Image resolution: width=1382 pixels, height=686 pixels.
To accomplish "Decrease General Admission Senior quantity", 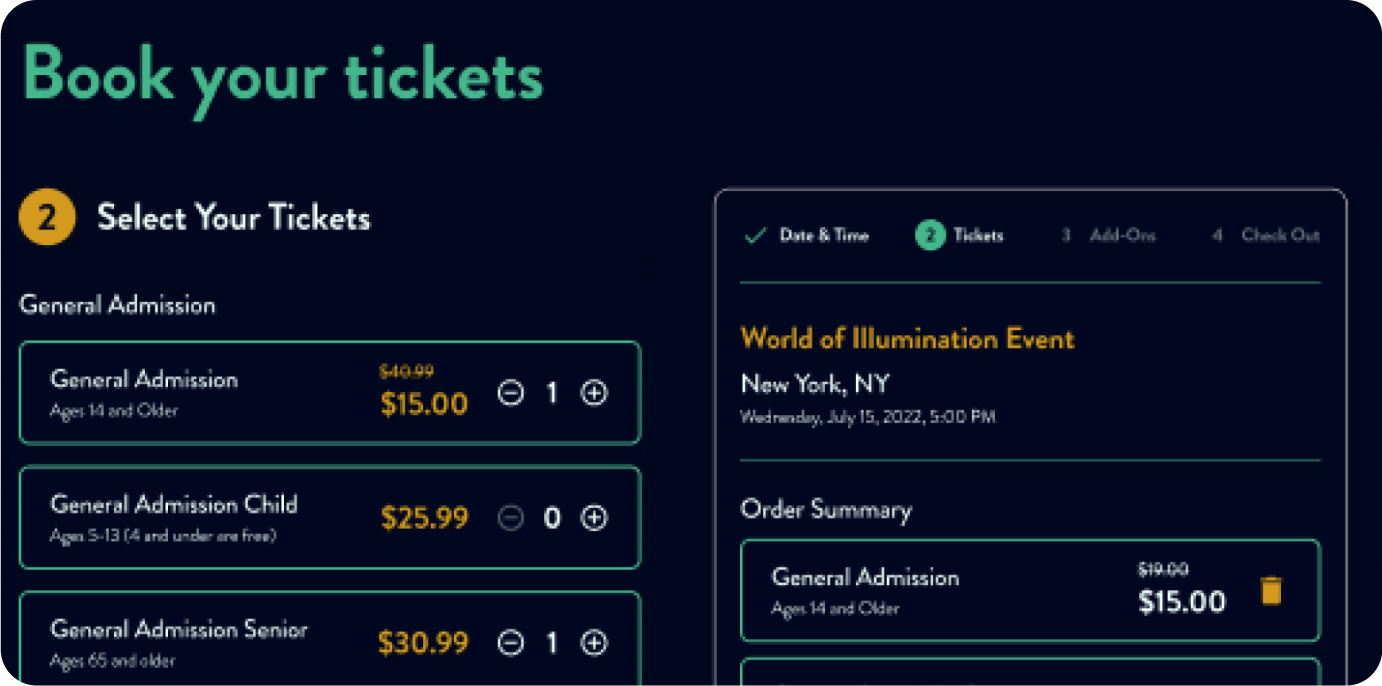I will click(511, 643).
